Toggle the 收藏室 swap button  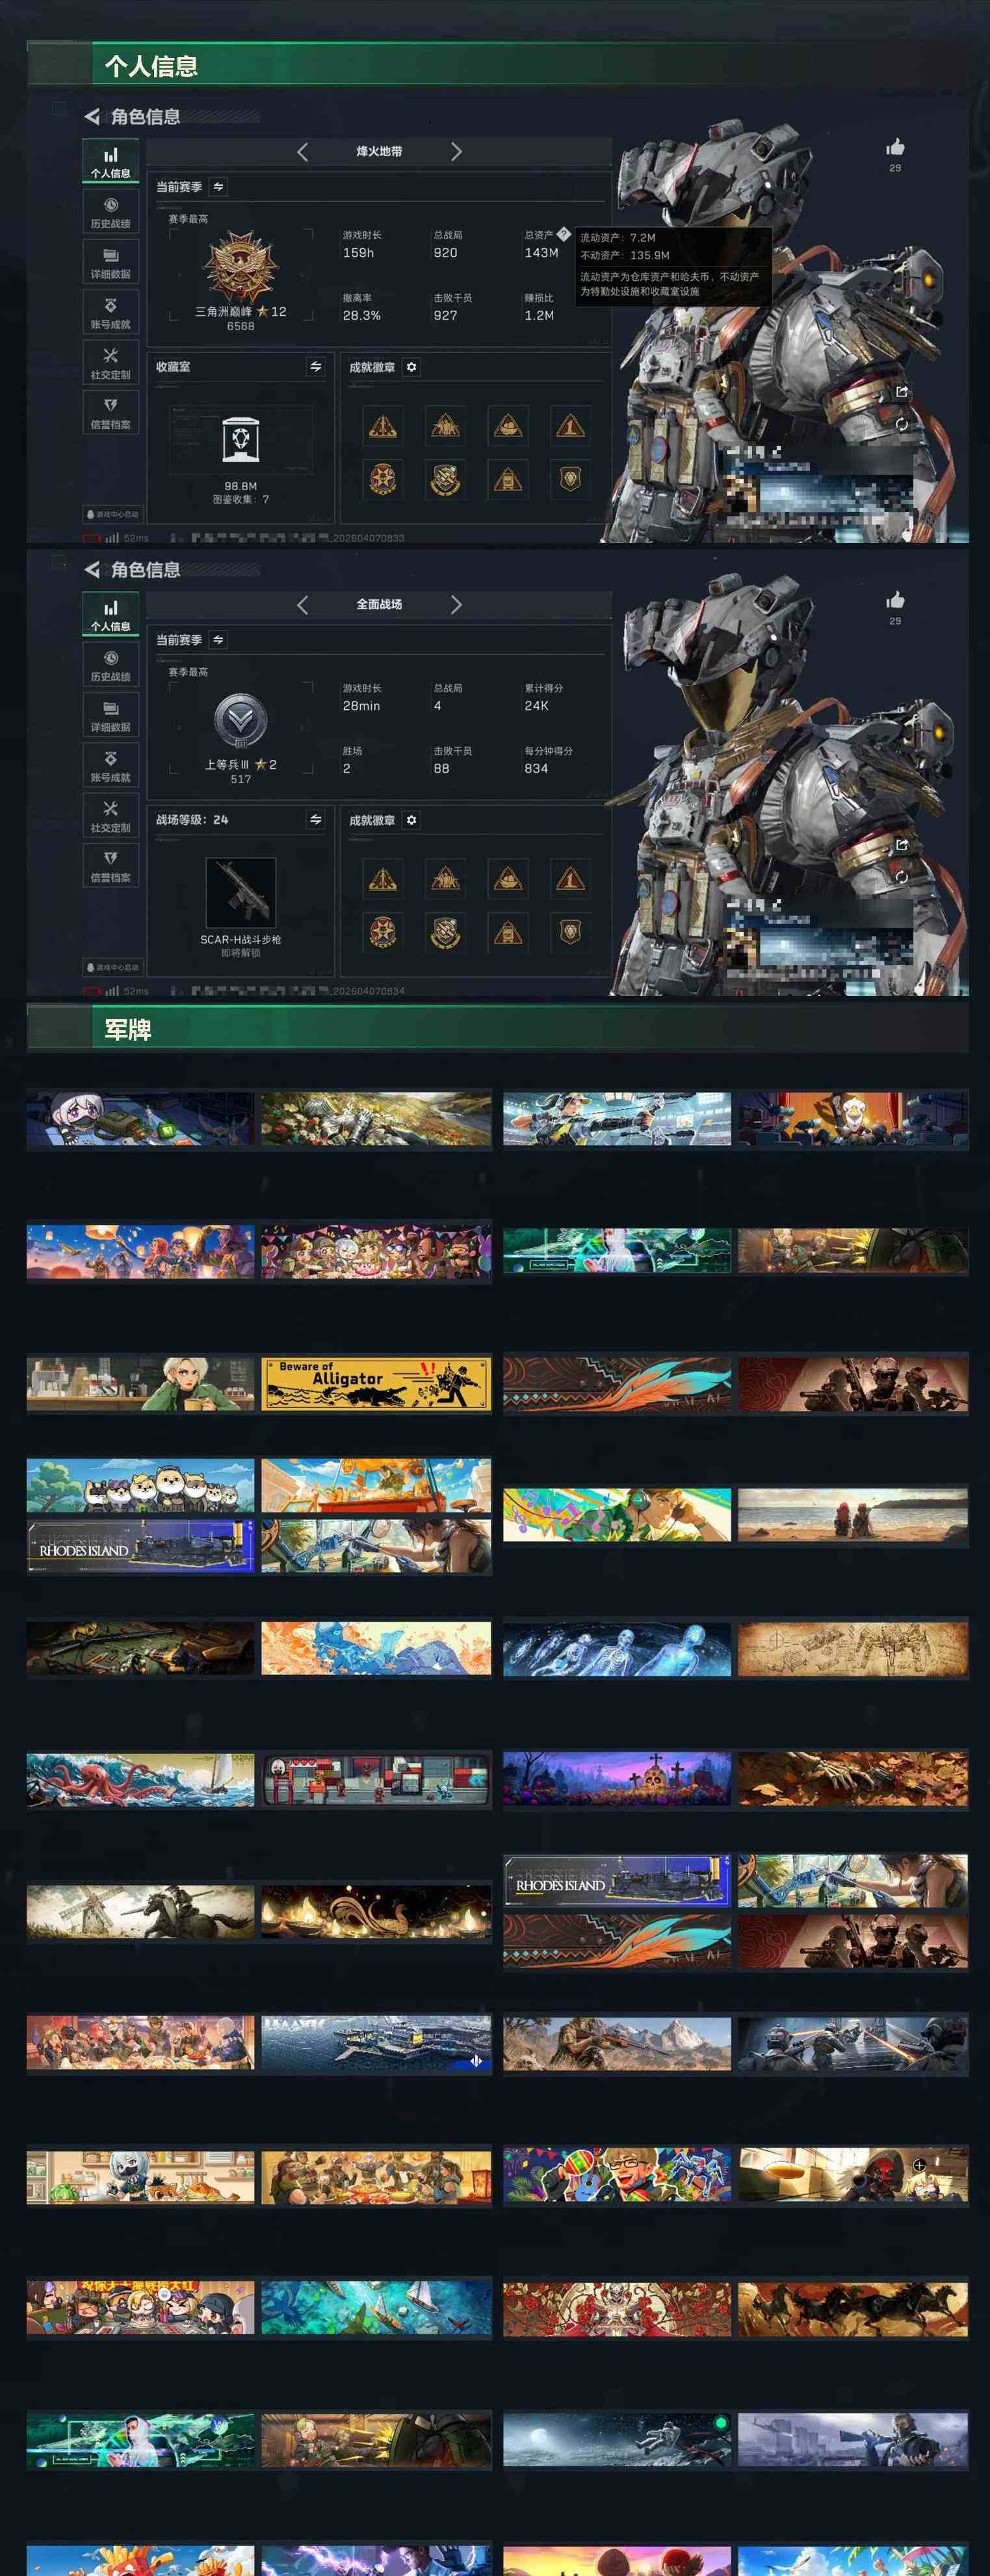pyautogui.click(x=316, y=367)
